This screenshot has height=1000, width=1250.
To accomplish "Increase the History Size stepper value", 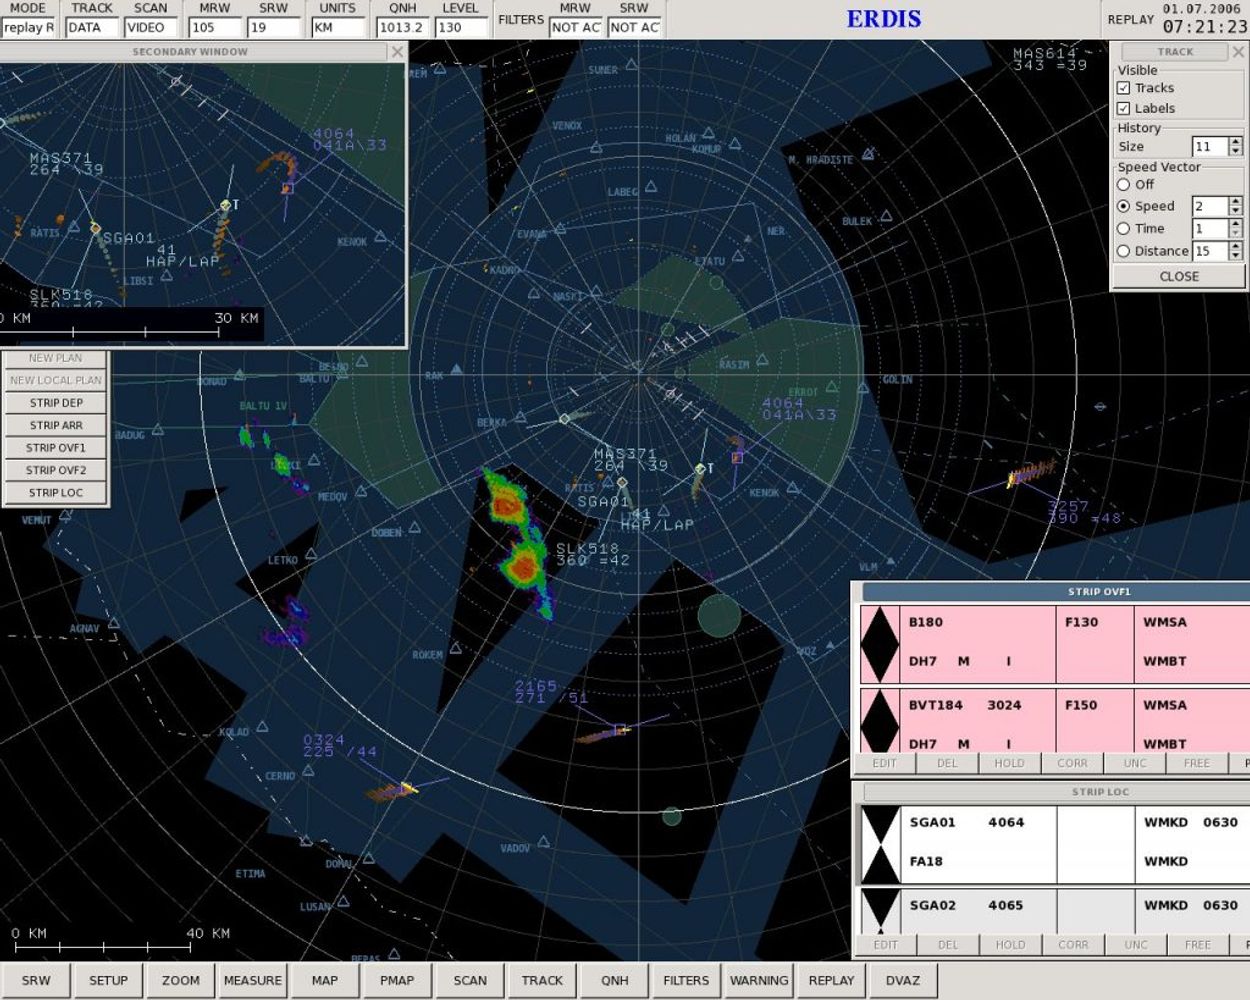I will (x=1236, y=142).
